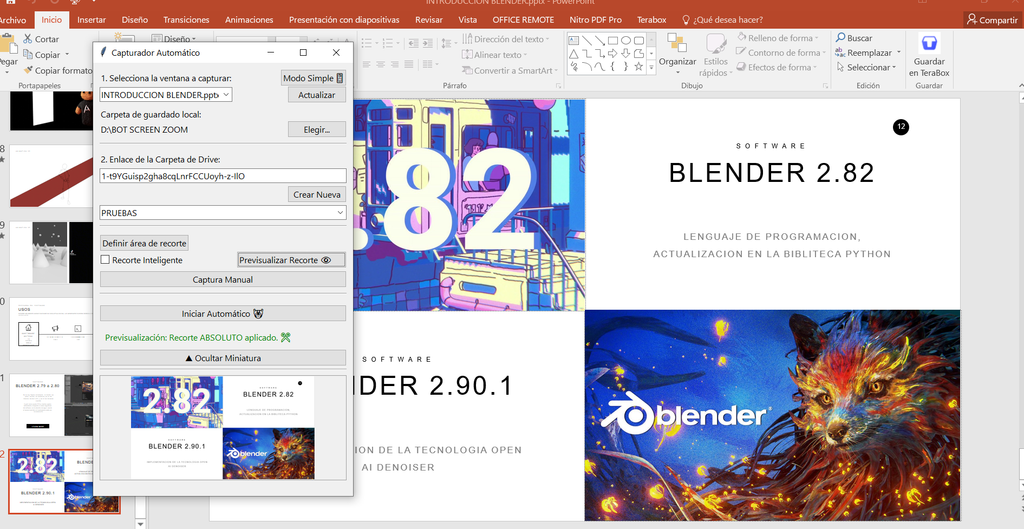Click the Drive folder link input field
This screenshot has height=529, width=1024.
pyautogui.click(x=223, y=176)
